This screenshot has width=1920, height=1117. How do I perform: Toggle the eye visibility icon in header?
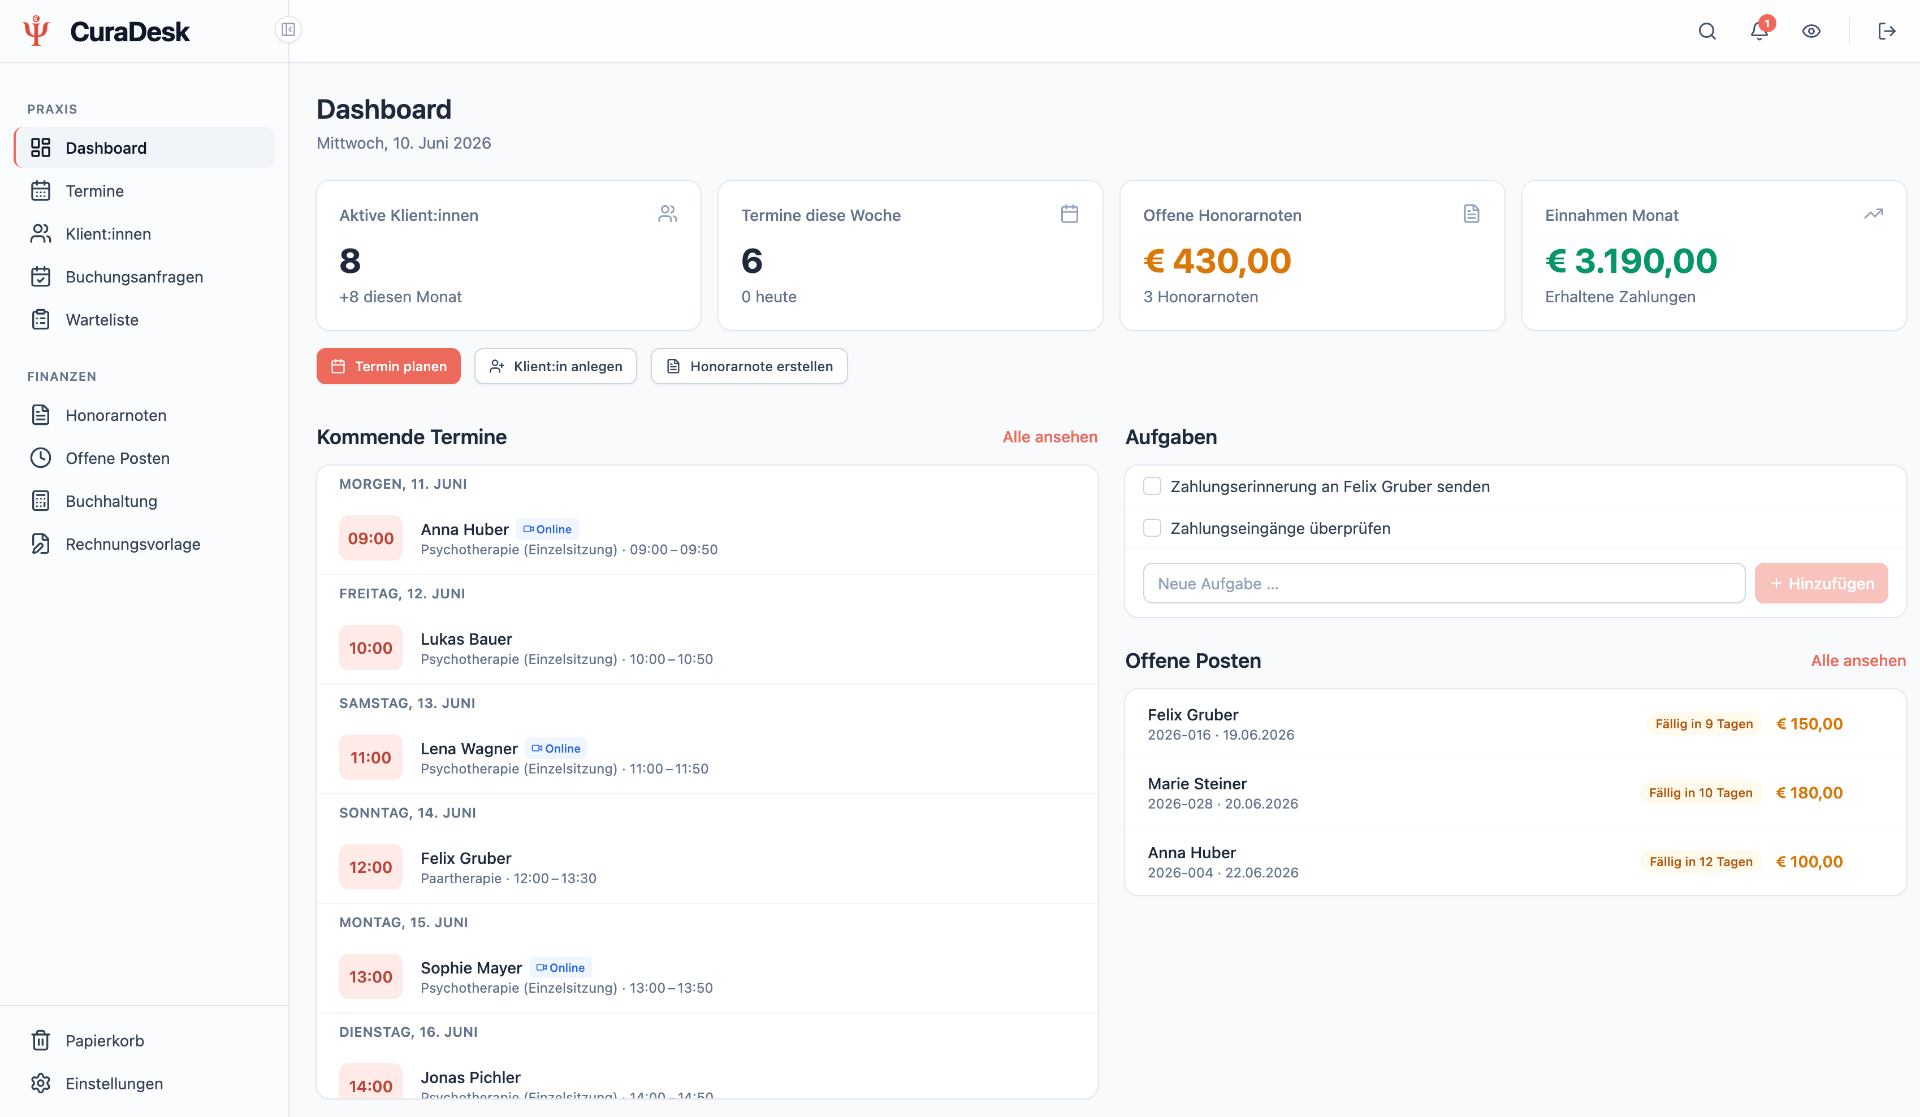1811,31
